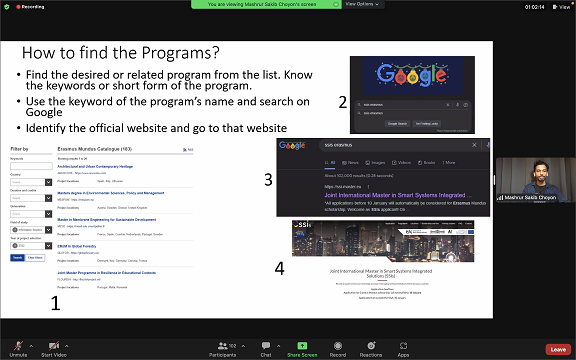Open the Chat icon
The height and width of the screenshot is (360, 576).
[266, 346]
